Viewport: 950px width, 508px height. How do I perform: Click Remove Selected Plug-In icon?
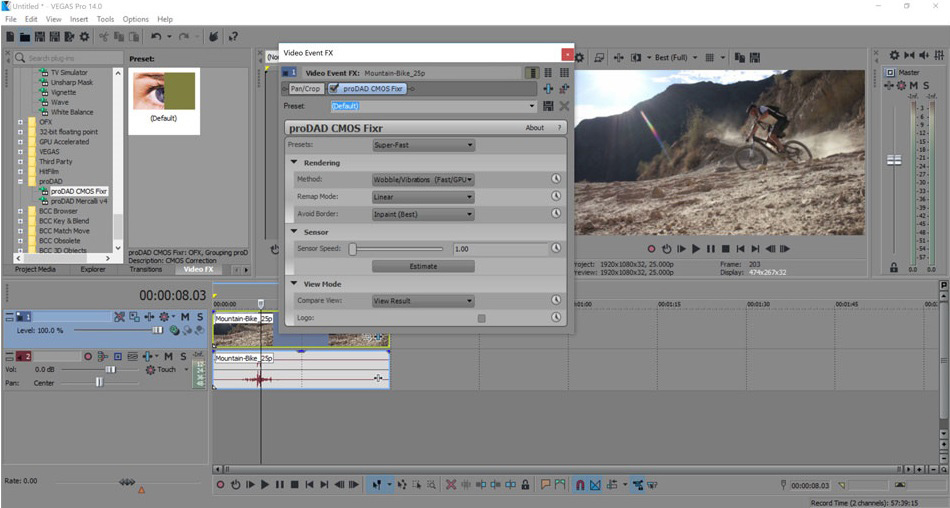pyautogui.click(x=564, y=89)
